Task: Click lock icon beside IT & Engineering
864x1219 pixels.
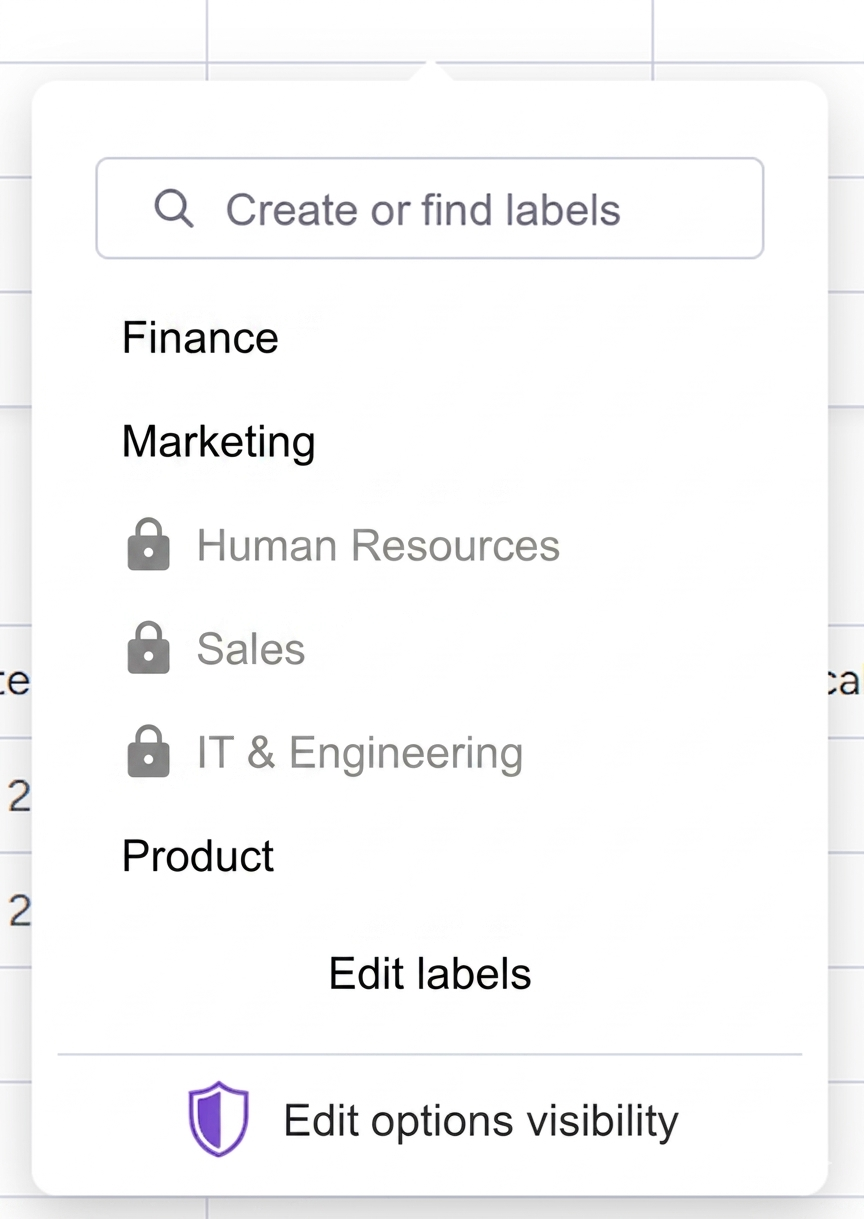Action: (148, 752)
